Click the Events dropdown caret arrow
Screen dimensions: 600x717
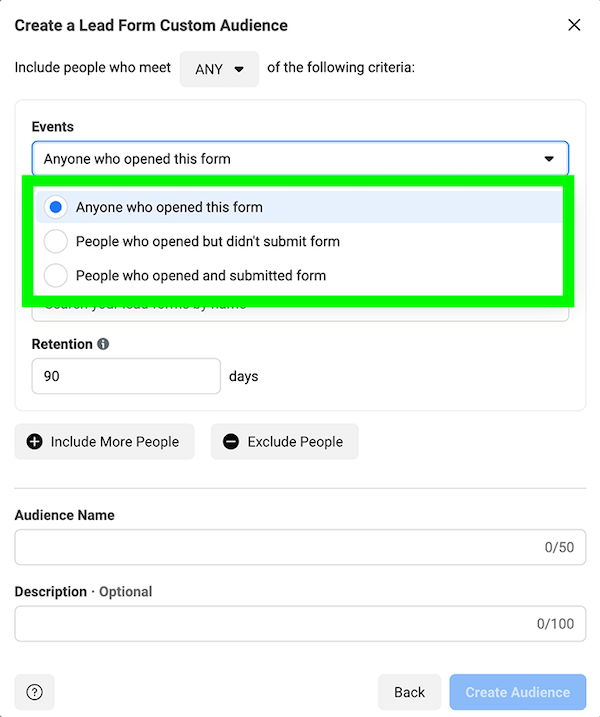point(549,159)
